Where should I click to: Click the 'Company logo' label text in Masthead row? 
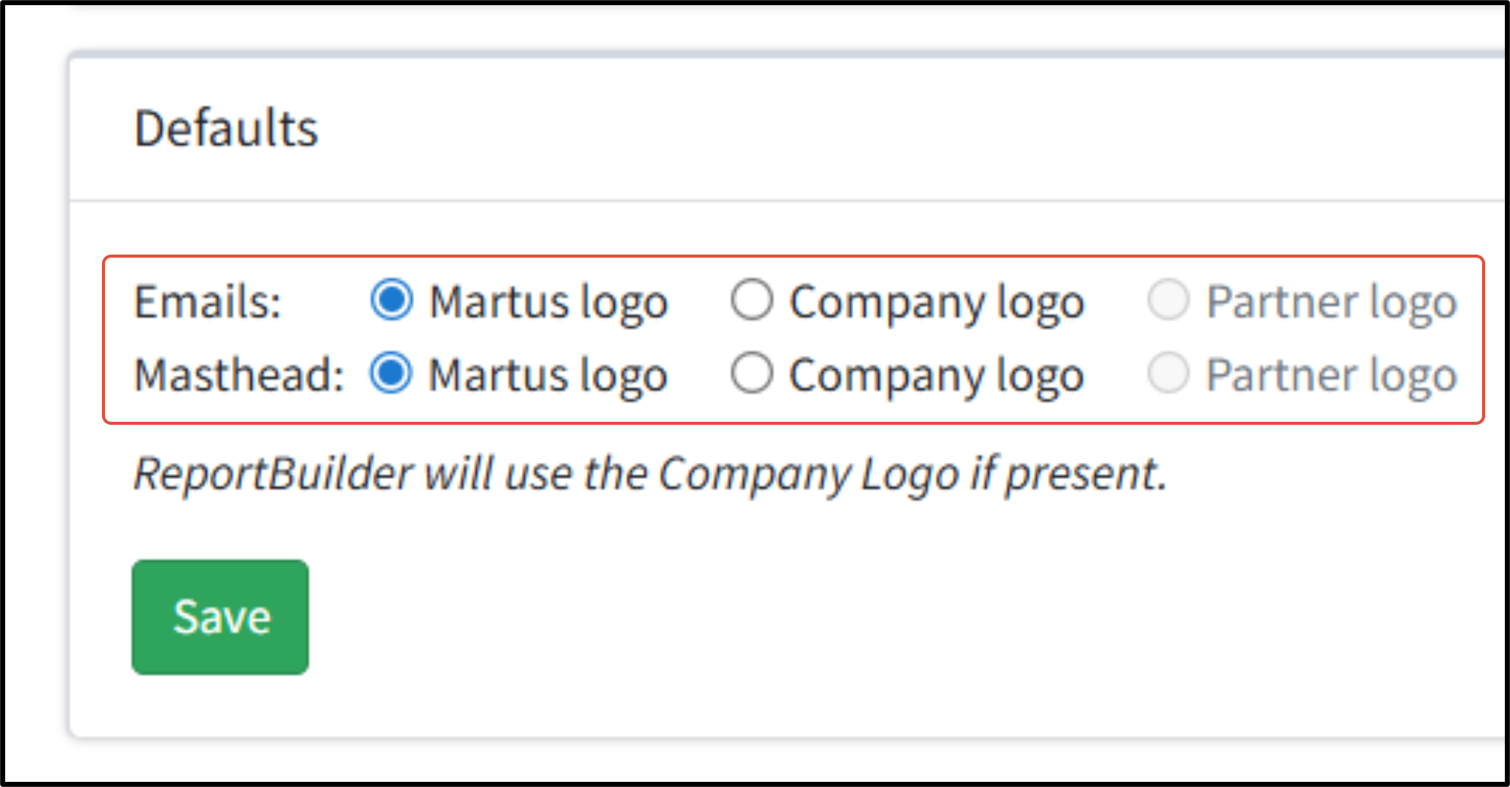click(937, 376)
